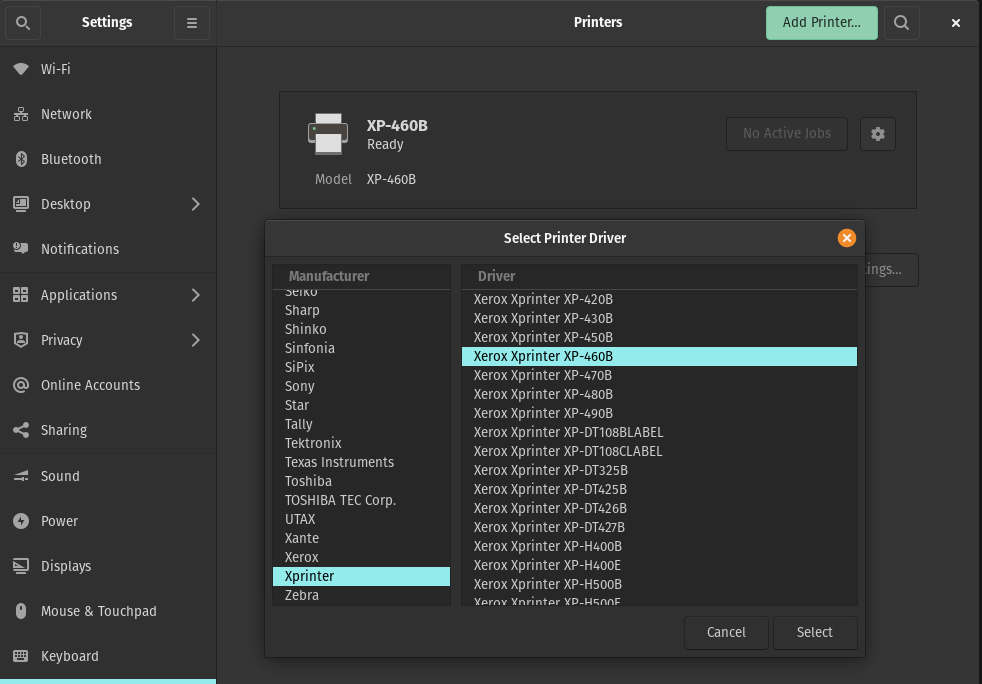Choose Xerox Xprinter XP-430B driver

[x=659, y=318]
